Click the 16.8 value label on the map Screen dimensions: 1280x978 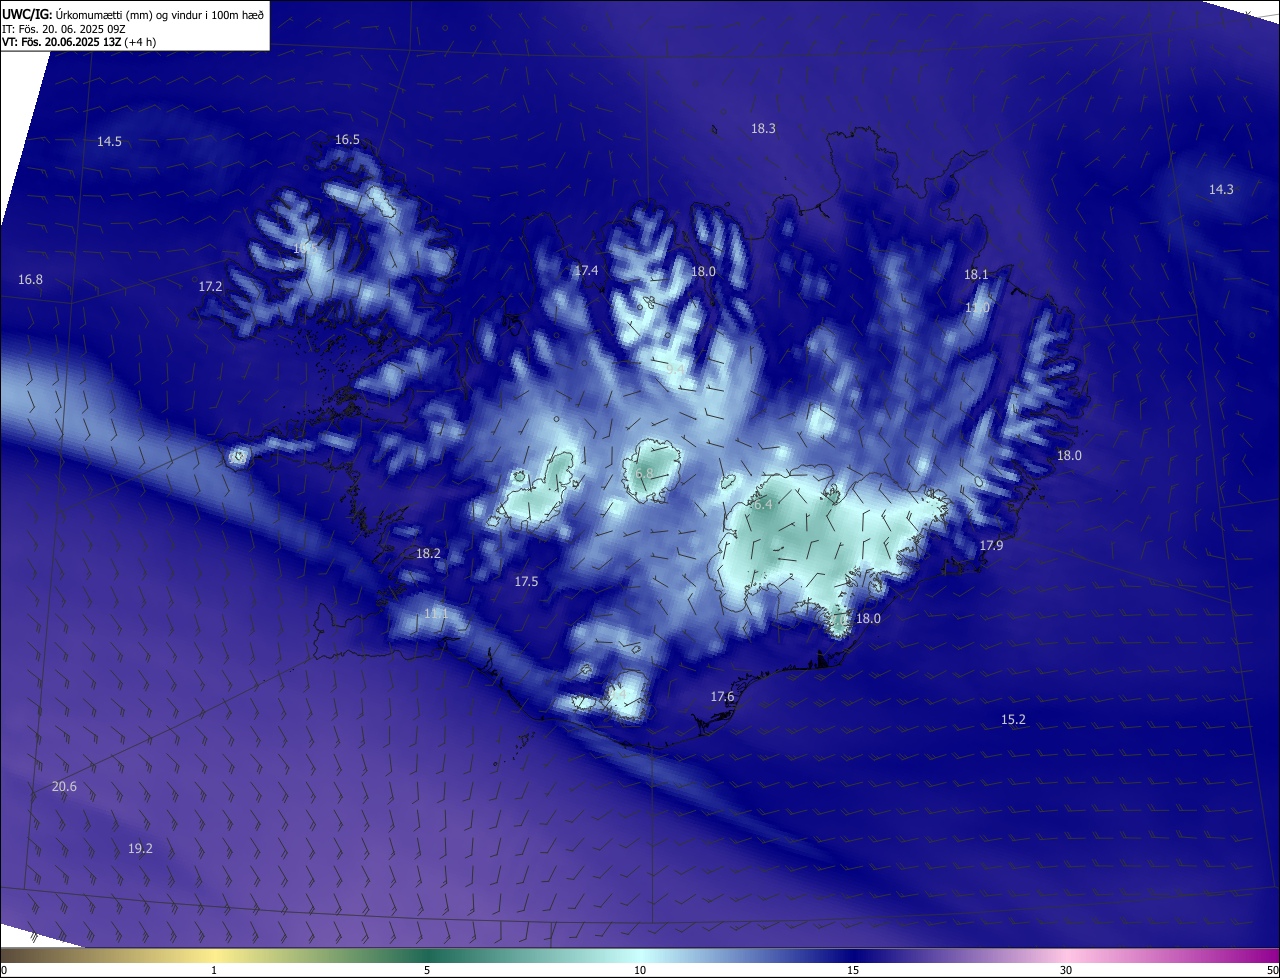pyautogui.click(x=30, y=279)
